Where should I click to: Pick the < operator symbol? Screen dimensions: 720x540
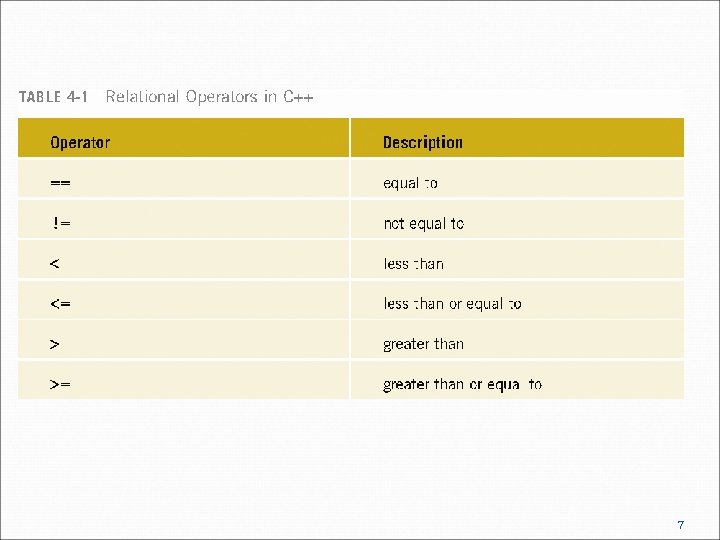[x=54, y=264]
